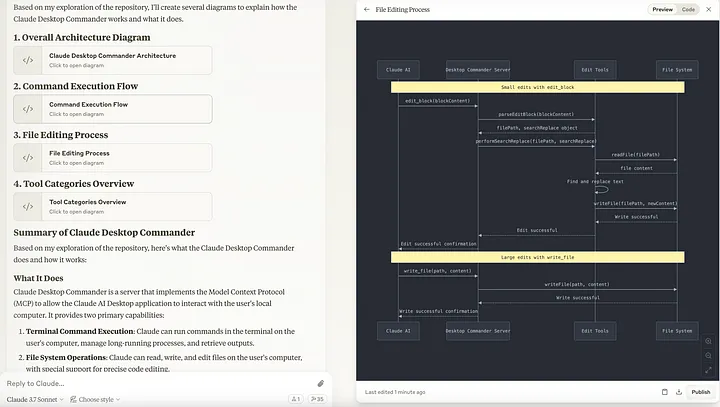Open the Choose style dropdown

[x=95, y=399]
